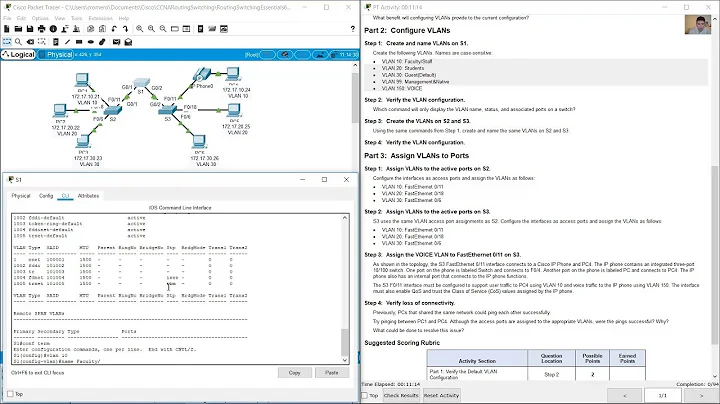Switch to Logical workspace view

coord(18,54)
